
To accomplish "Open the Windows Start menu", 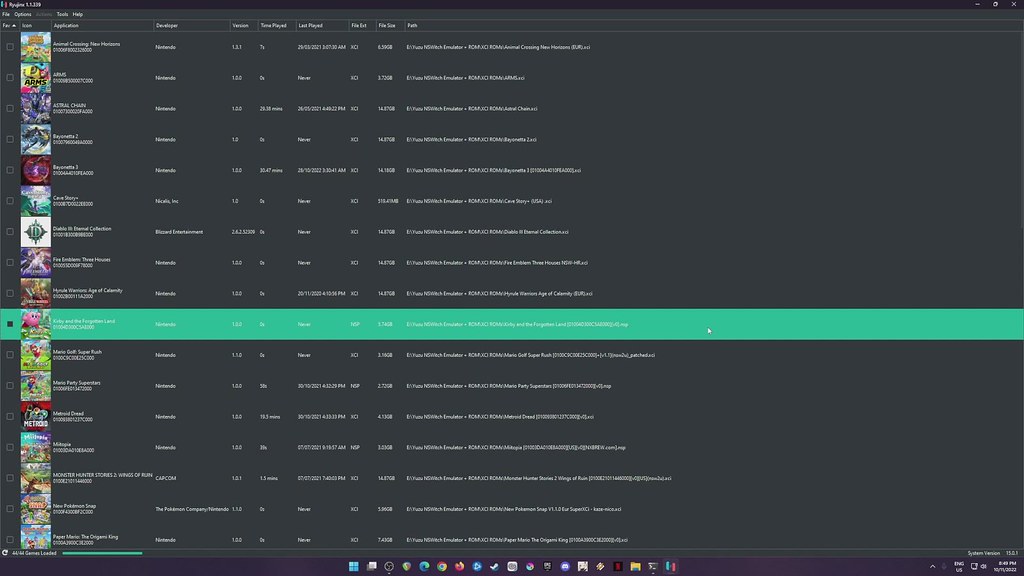I will [353, 566].
